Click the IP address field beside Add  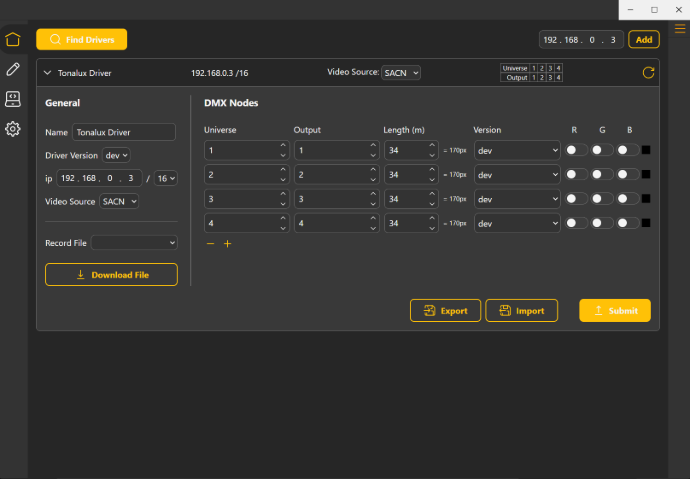coord(581,40)
